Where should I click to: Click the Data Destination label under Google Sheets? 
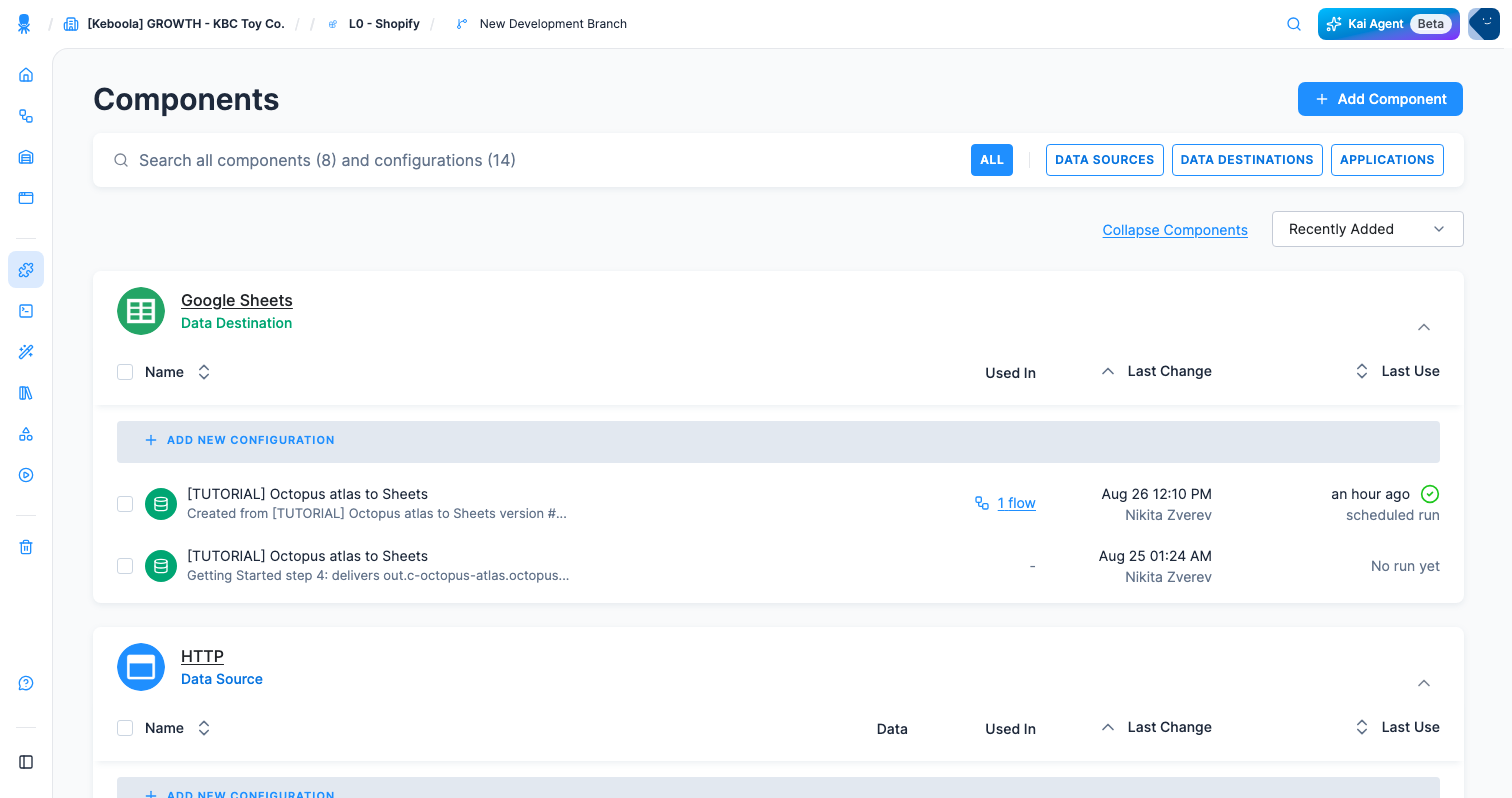(x=236, y=323)
